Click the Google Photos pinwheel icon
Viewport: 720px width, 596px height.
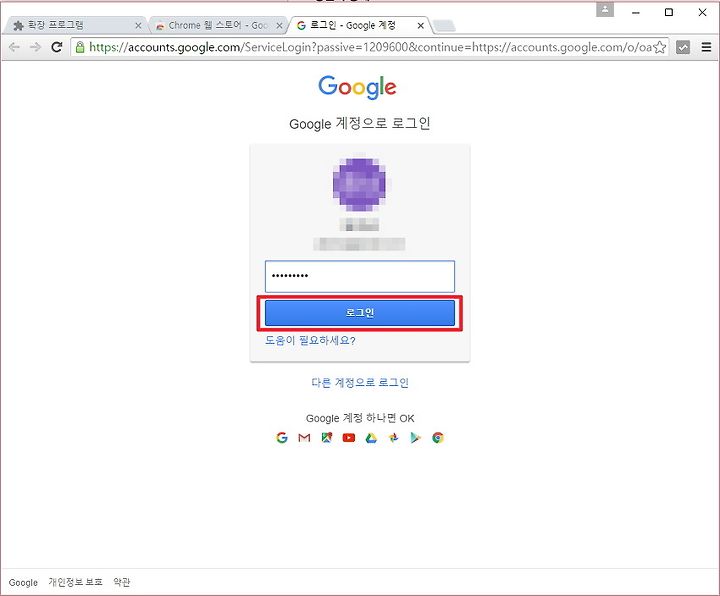(x=393, y=438)
